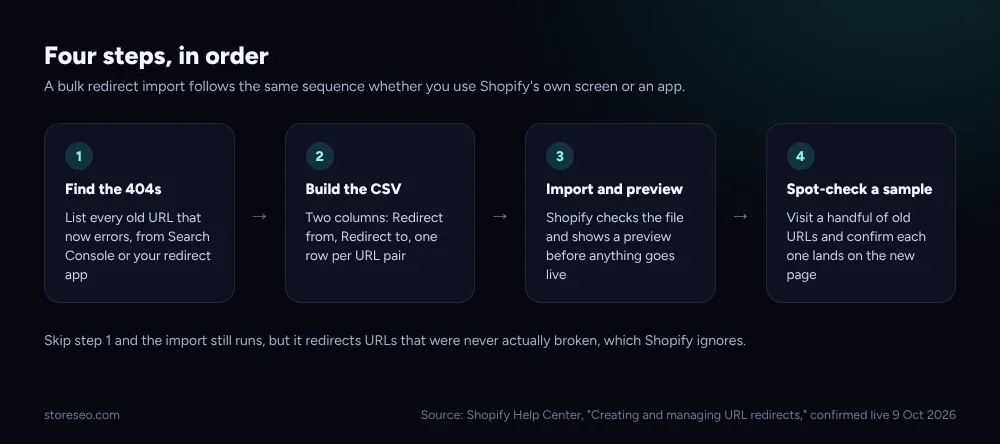This screenshot has width=1000, height=444.
Task: Click the bulk redirect import subtitle
Action: click(365, 87)
